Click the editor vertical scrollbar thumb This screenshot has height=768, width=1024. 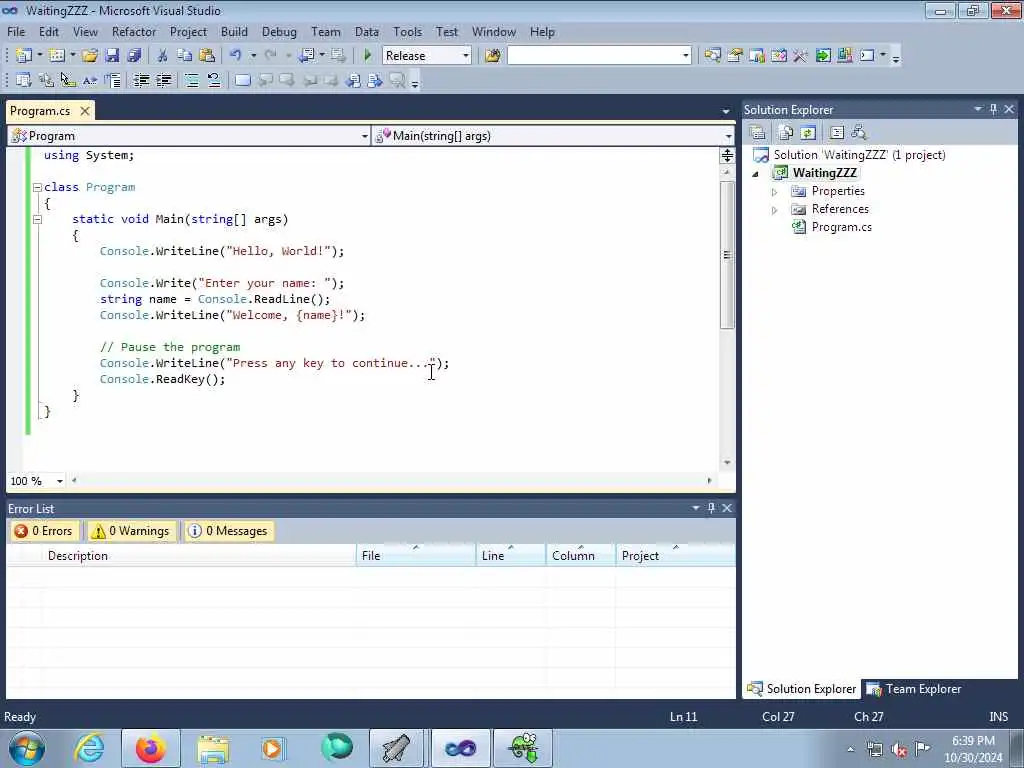727,255
